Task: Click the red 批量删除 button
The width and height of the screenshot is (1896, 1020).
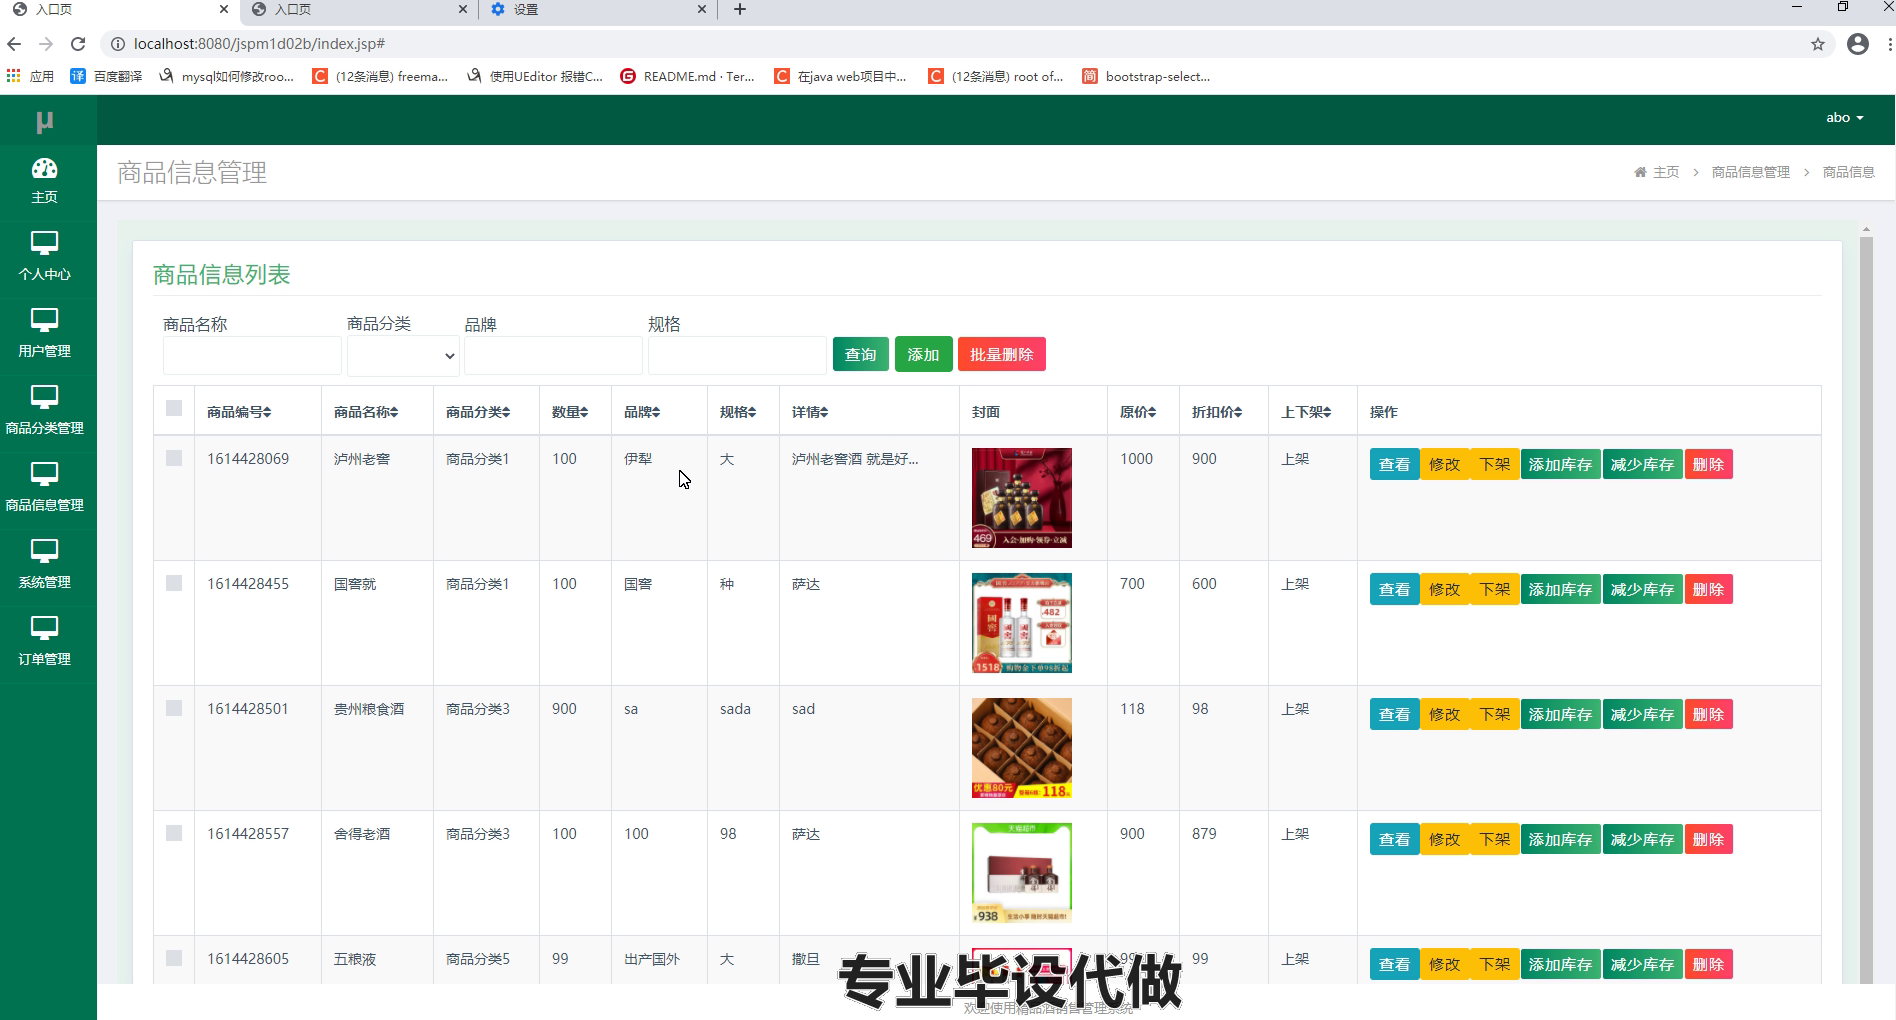Action: (x=1002, y=354)
